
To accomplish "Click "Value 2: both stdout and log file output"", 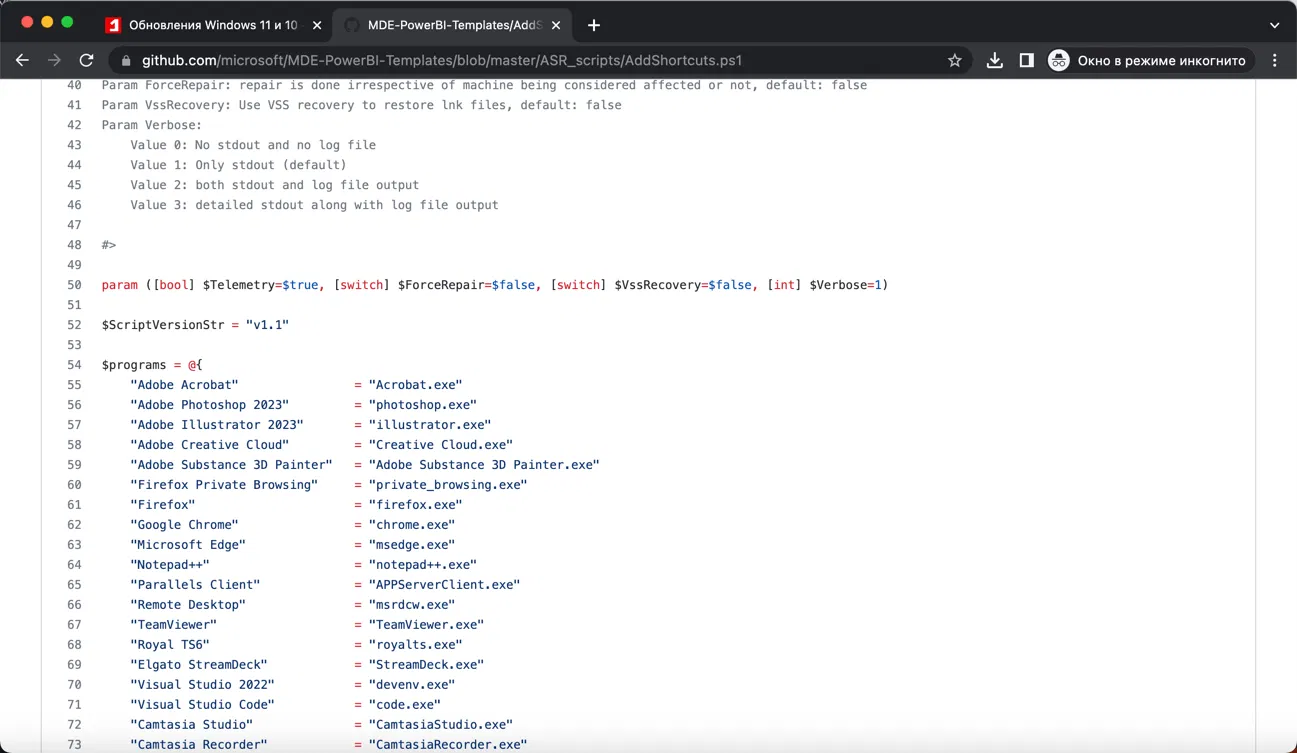I will pos(274,185).
